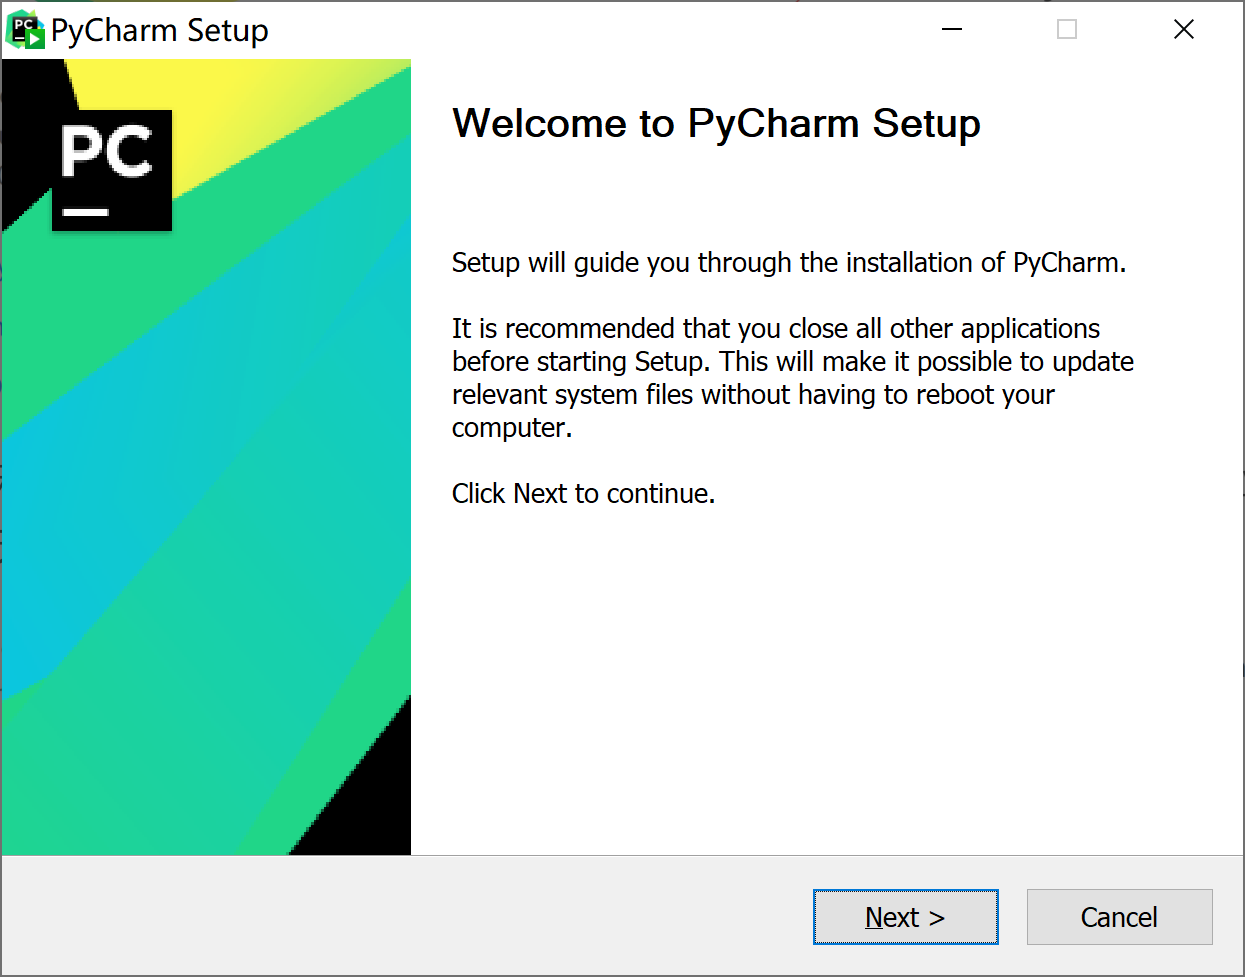Screen dimensions: 1245x977
Task: Click the empty gray footer left of Next
Action: tap(400, 916)
